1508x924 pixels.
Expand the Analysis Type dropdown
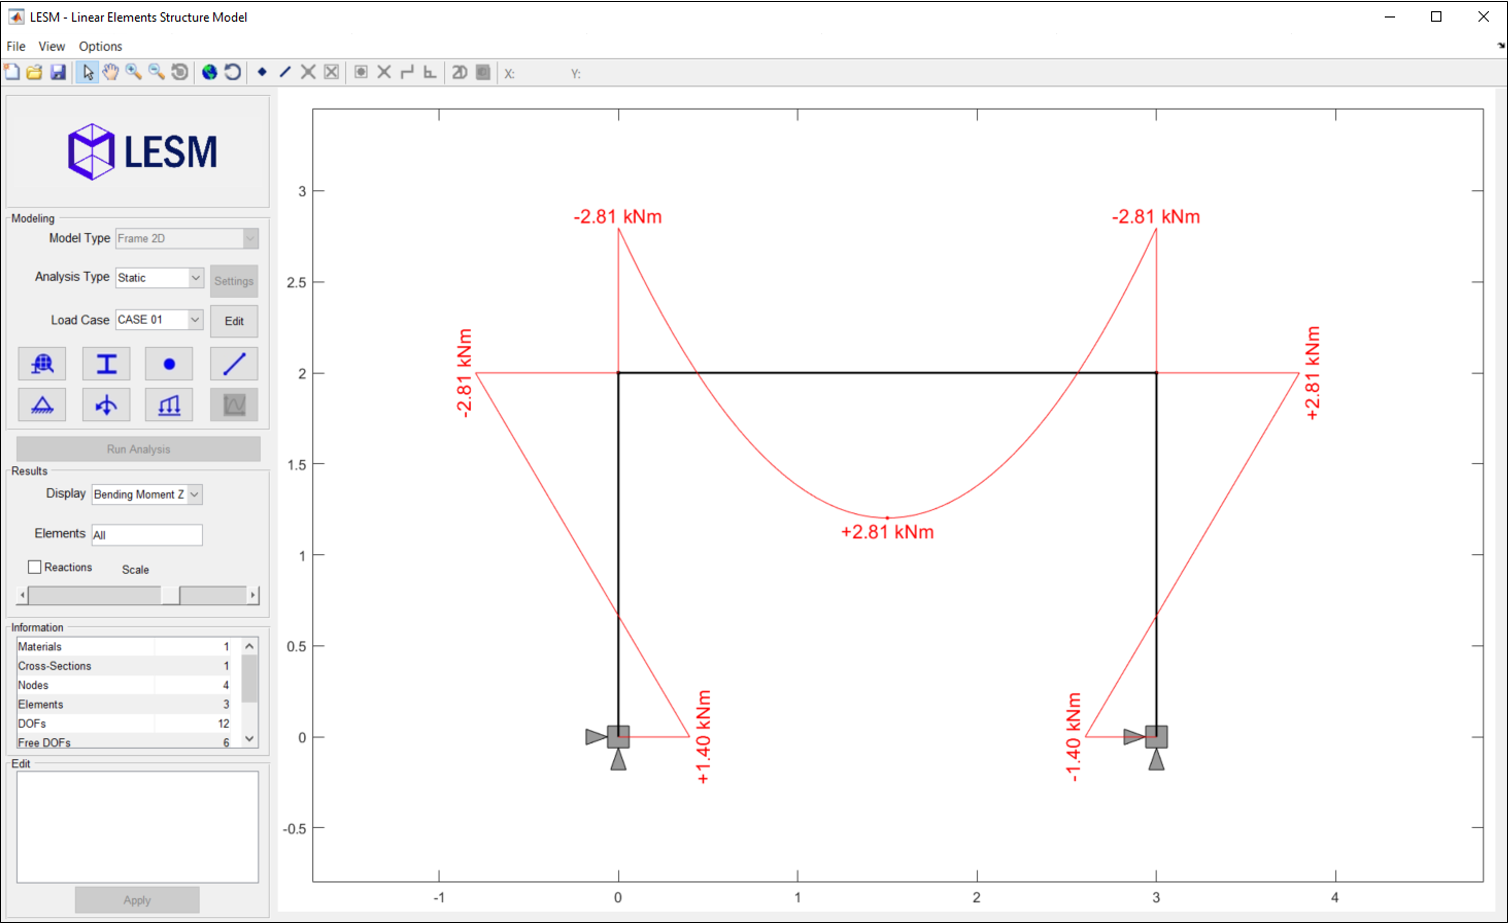click(196, 278)
